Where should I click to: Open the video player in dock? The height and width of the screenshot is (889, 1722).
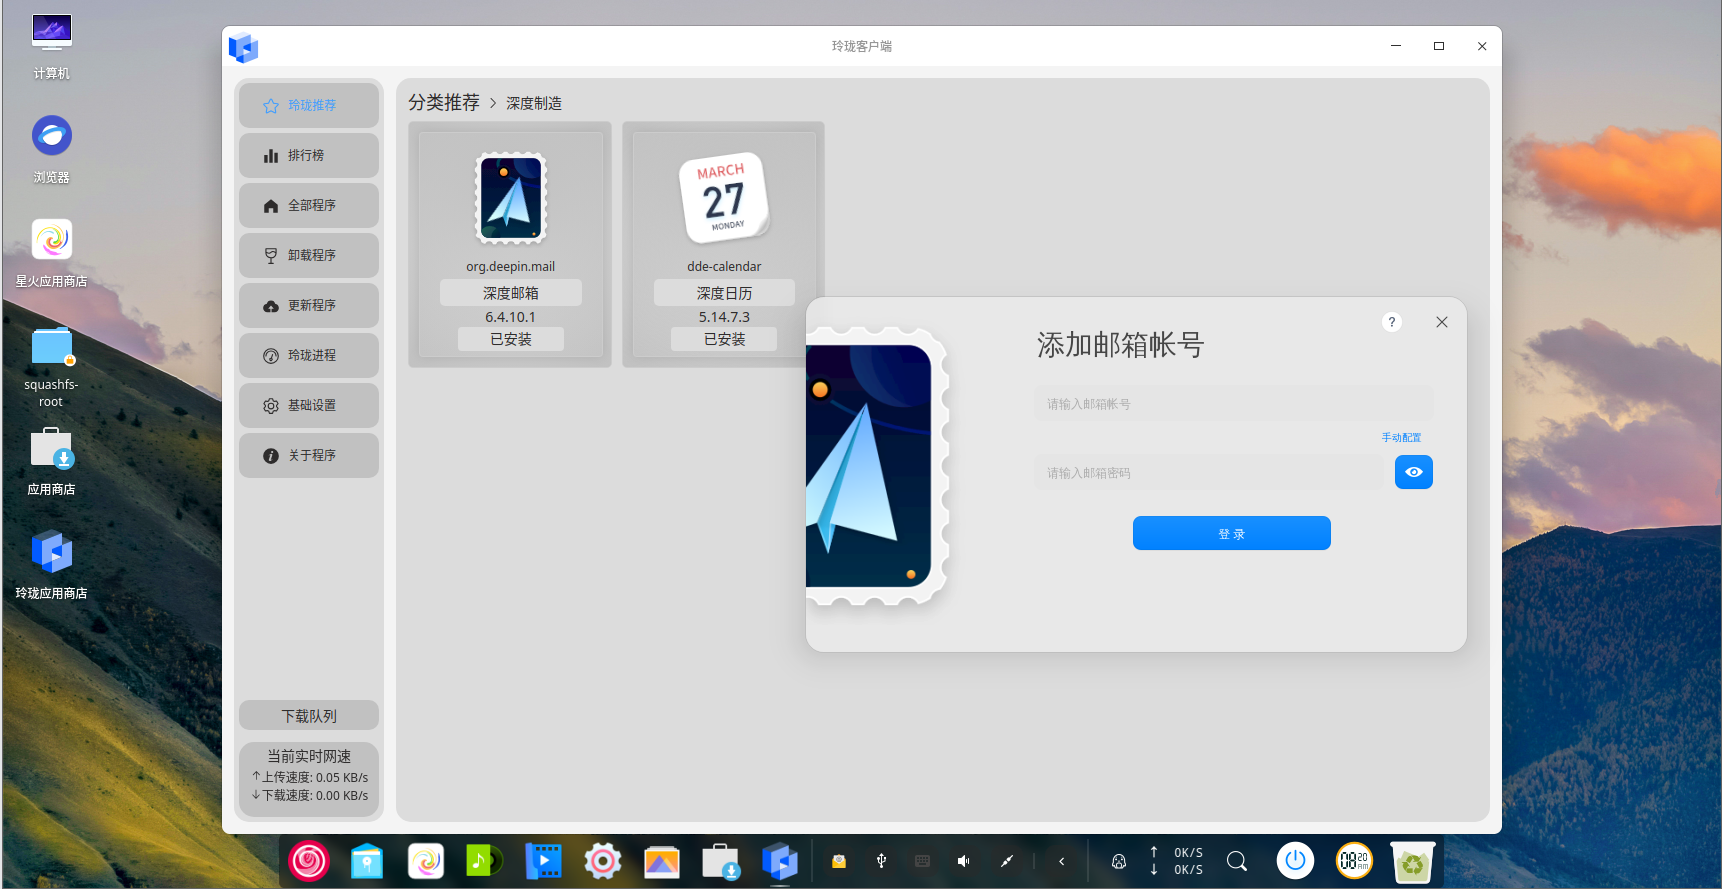(x=543, y=861)
